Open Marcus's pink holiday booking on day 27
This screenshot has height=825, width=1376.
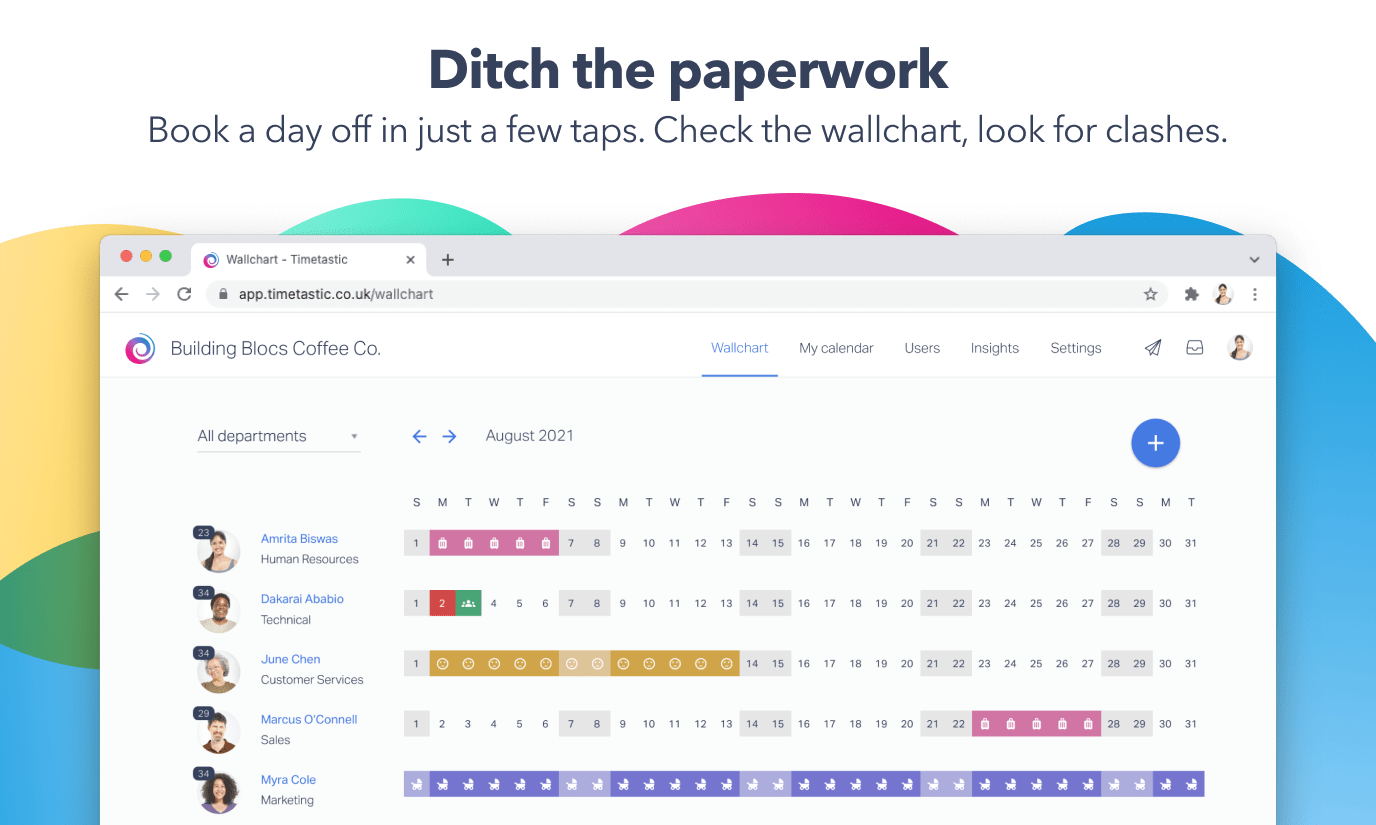[1088, 724]
